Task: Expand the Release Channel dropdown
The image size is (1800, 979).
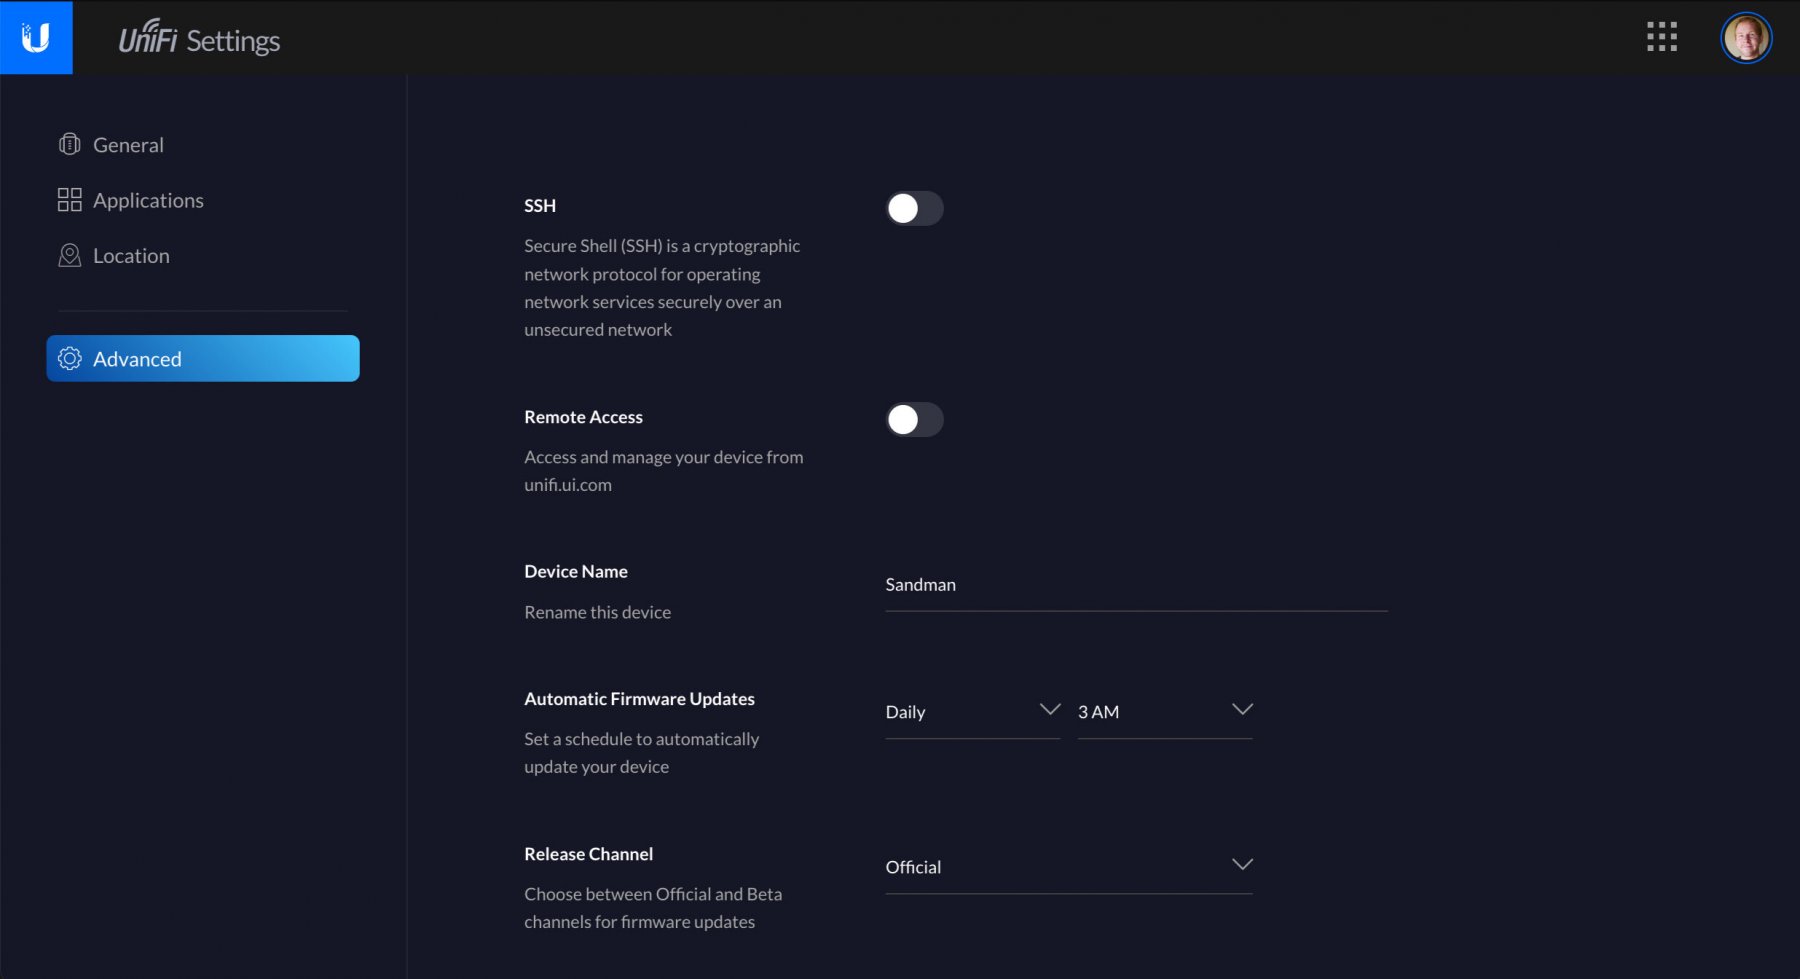Action: 1068,867
